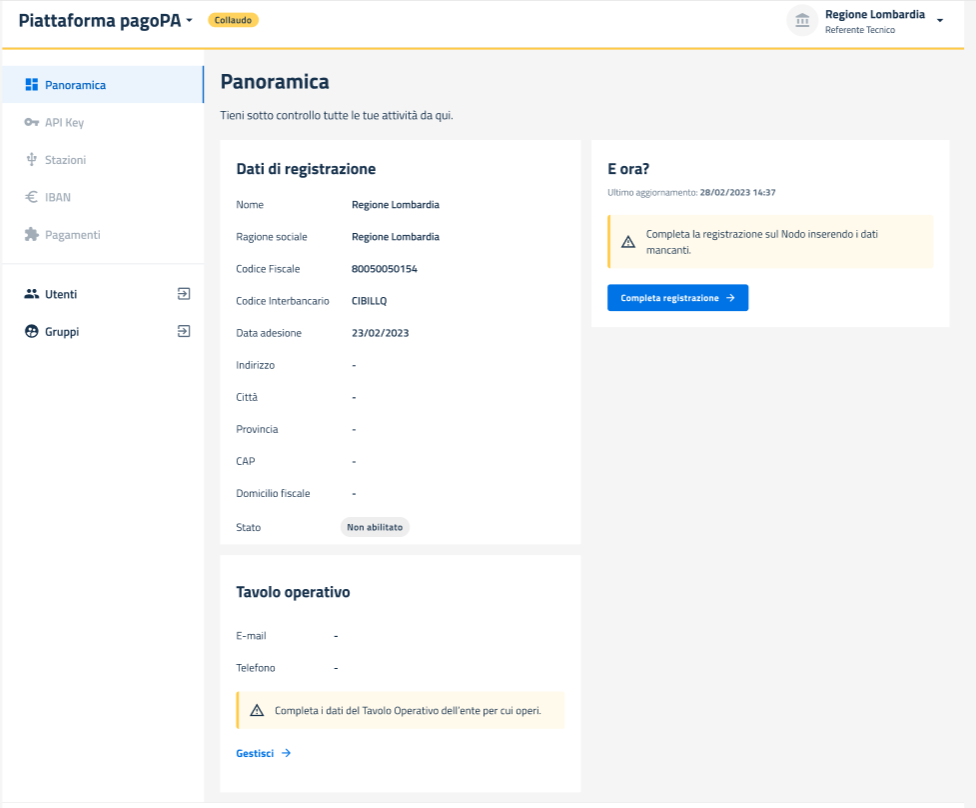The width and height of the screenshot is (976, 808).
Task: Click the institution avatar icon for Regione Lombardia
Action: [802, 21]
